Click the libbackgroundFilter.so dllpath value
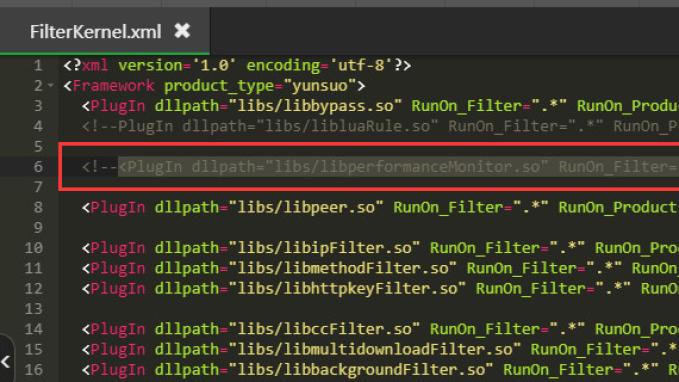Image resolution: width=679 pixels, height=382 pixels. [x=361, y=370]
